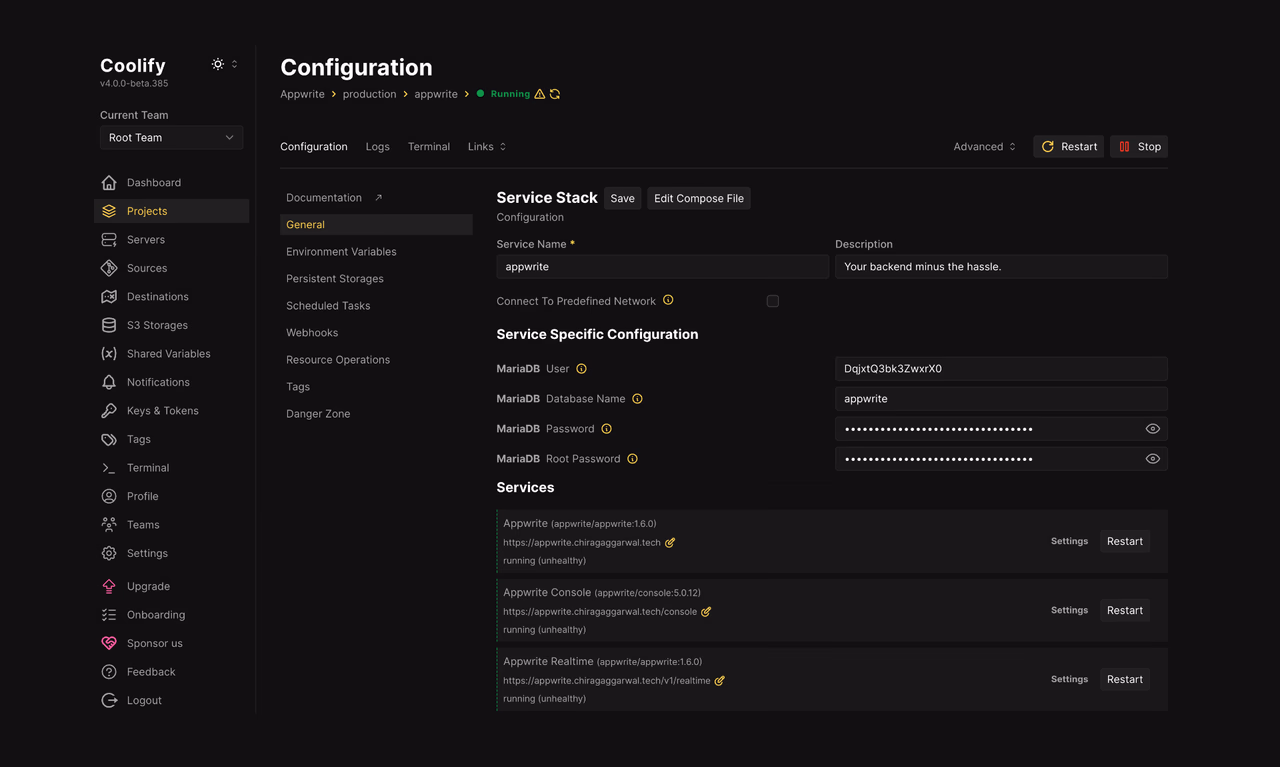The width and height of the screenshot is (1280, 767).
Task: Click the Teams people icon
Action: point(109,525)
